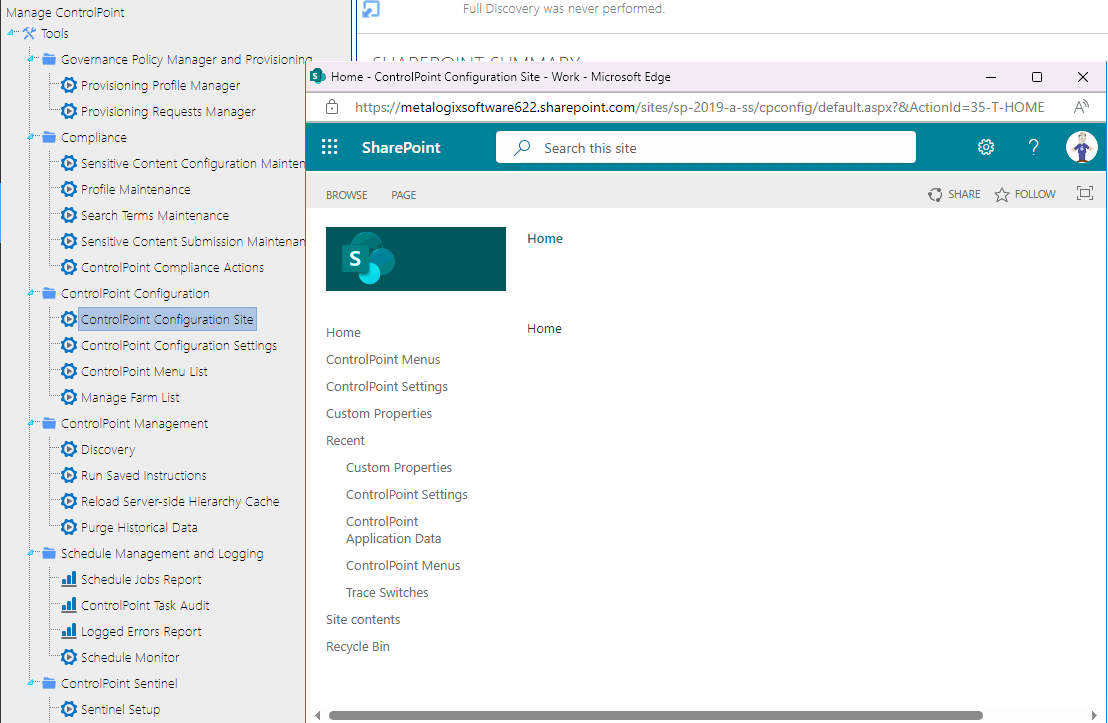Open SharePoint settings gear

(x=986, y=146)
